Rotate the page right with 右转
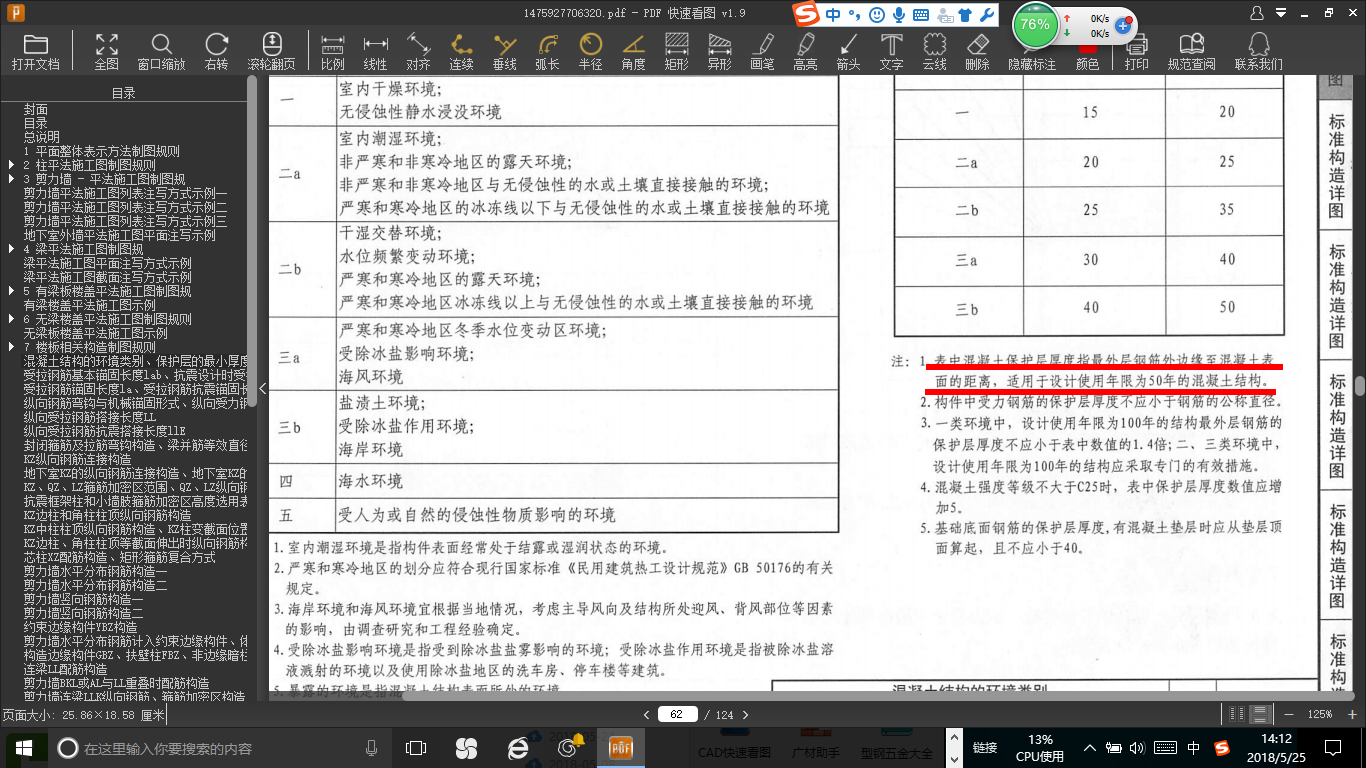1366x768 pixels. tap(216, 51)
